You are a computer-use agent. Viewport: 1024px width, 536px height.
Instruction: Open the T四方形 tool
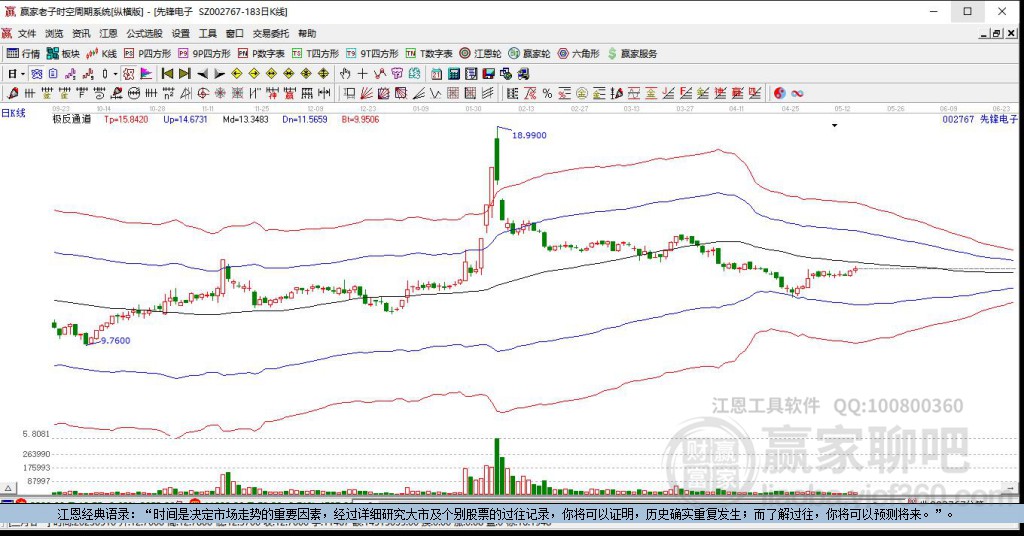point(315,54)
